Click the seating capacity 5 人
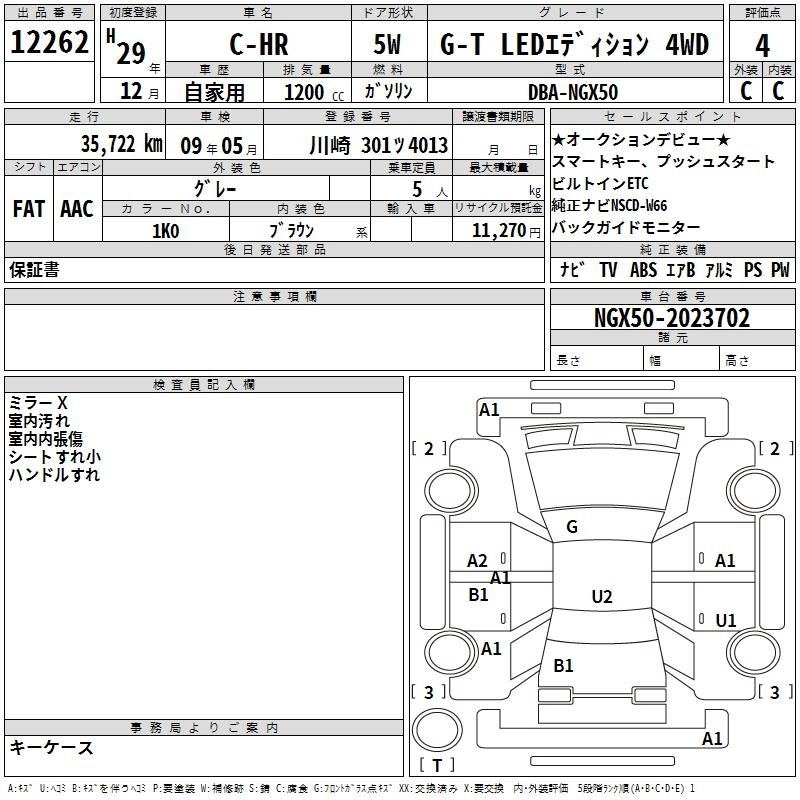The height and width of the screenshot is (800, 800). pos(430,189)
